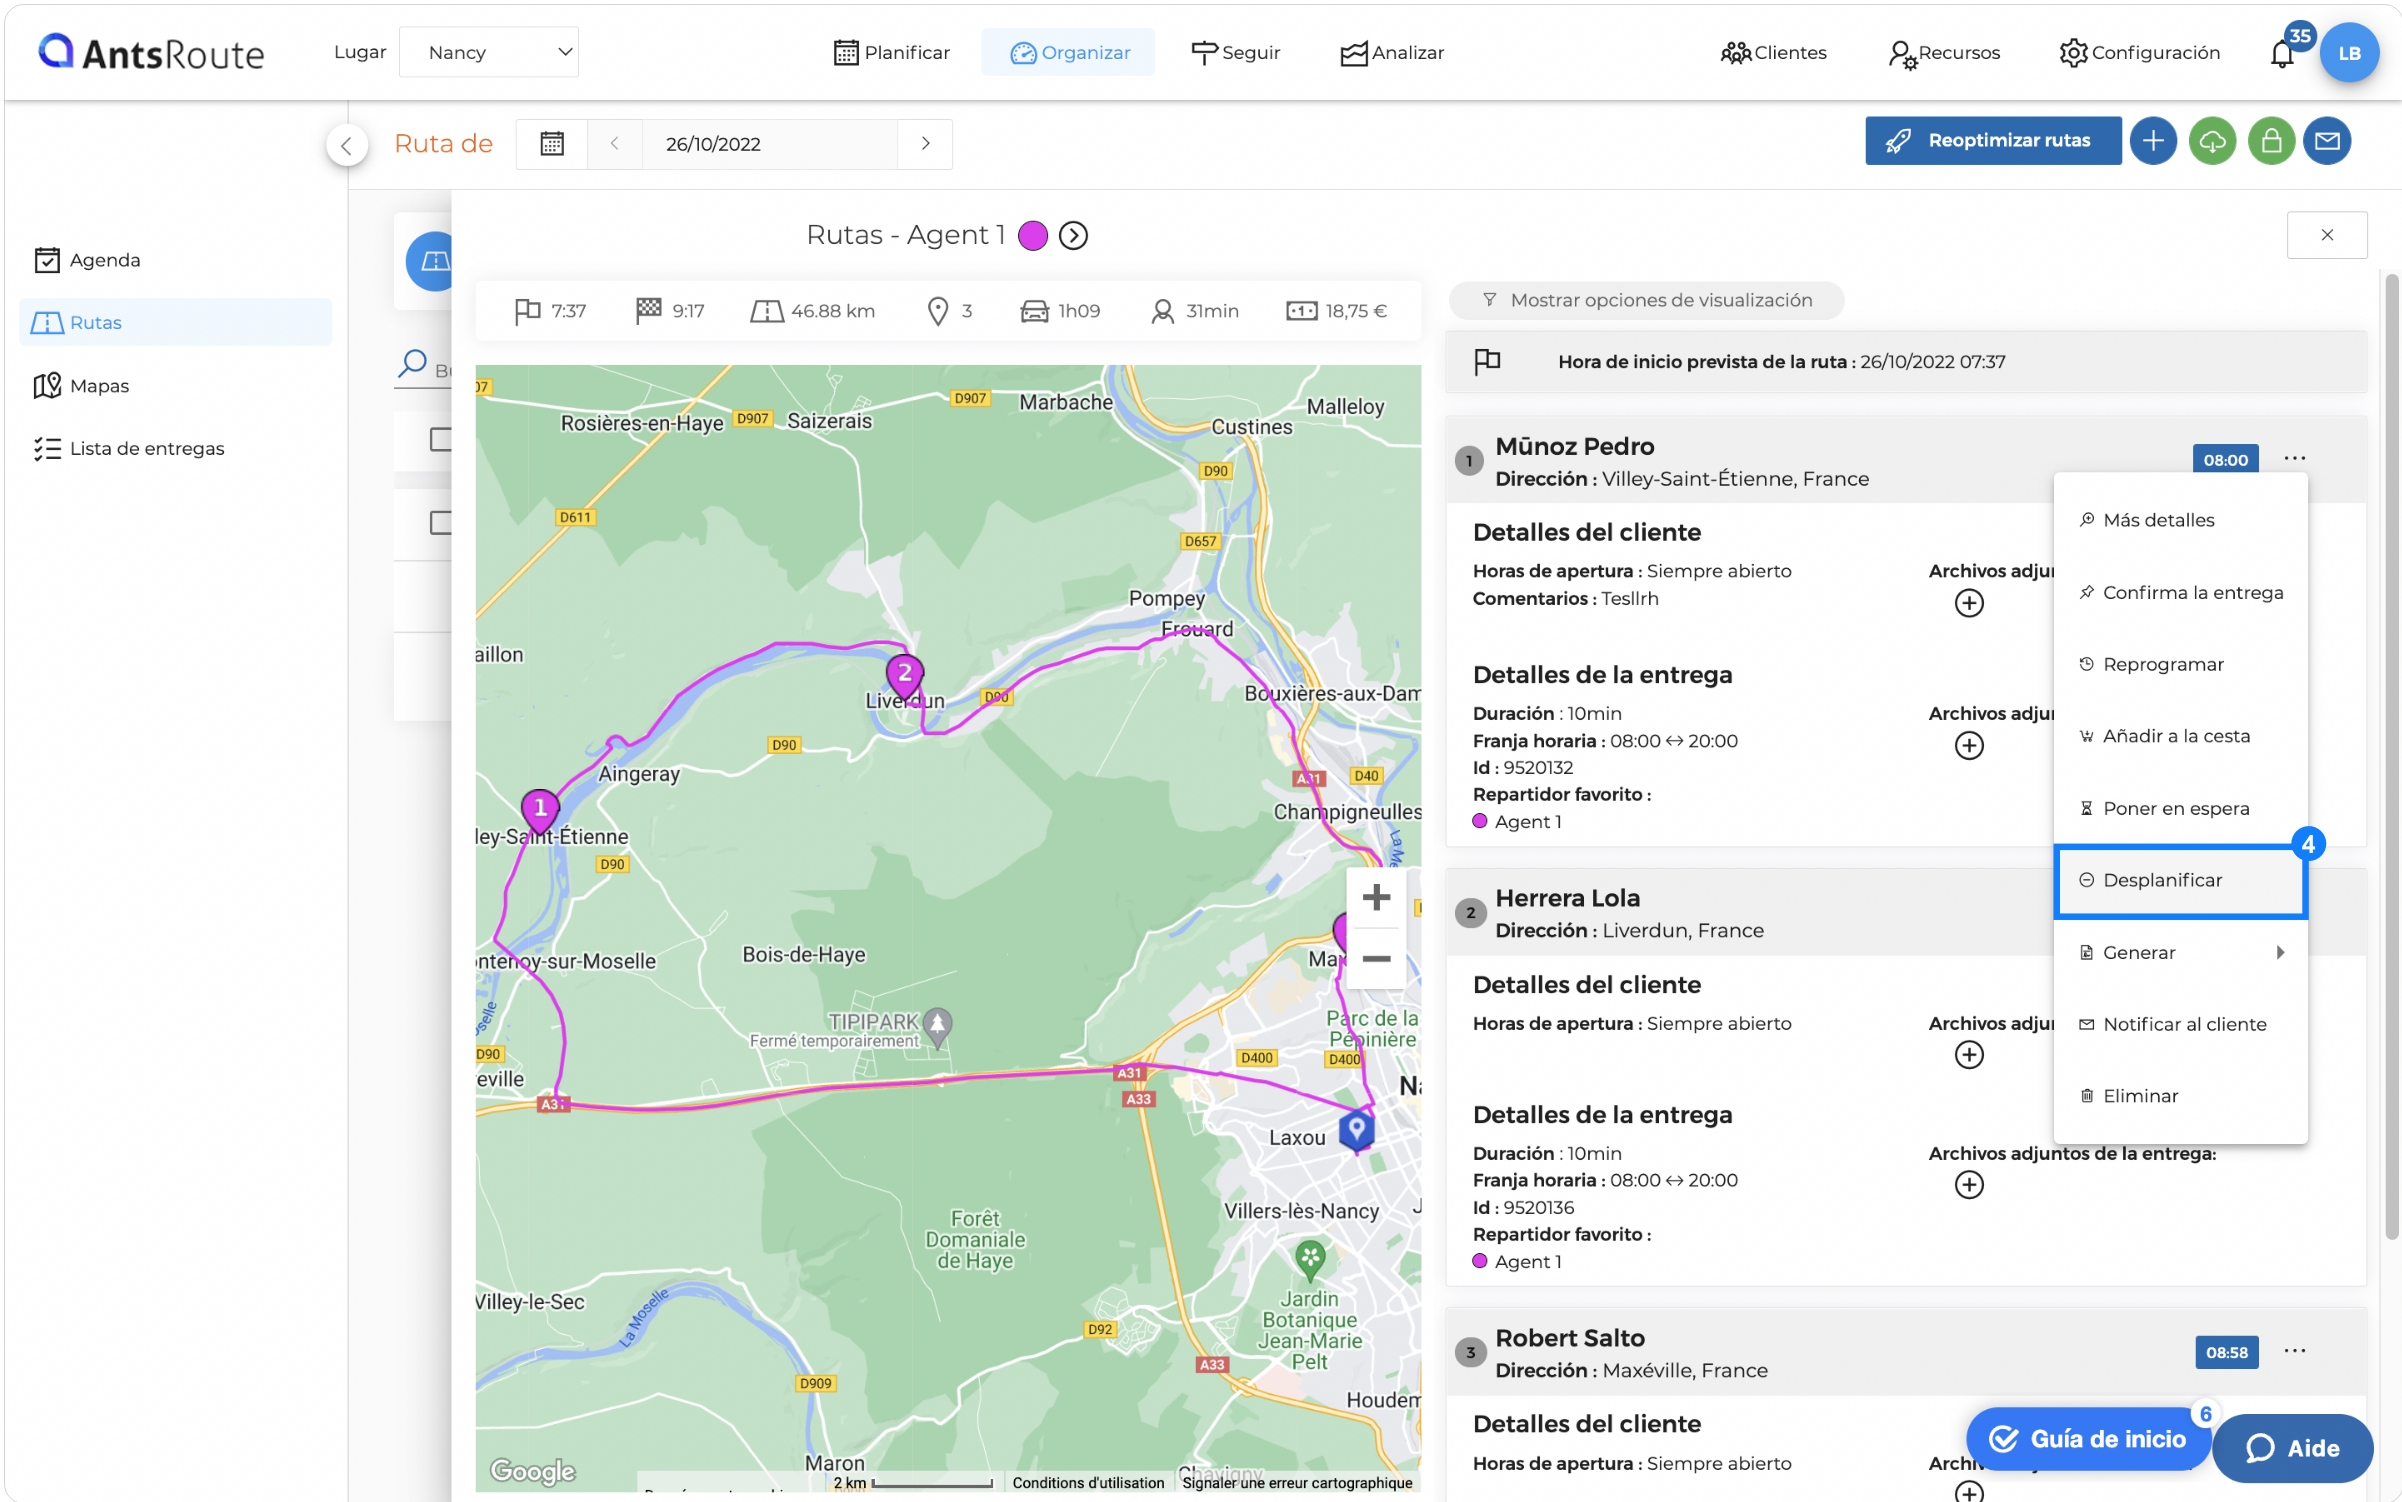
Task: Click Desplanificar menu entry
Action: (x=2180, y=881)
